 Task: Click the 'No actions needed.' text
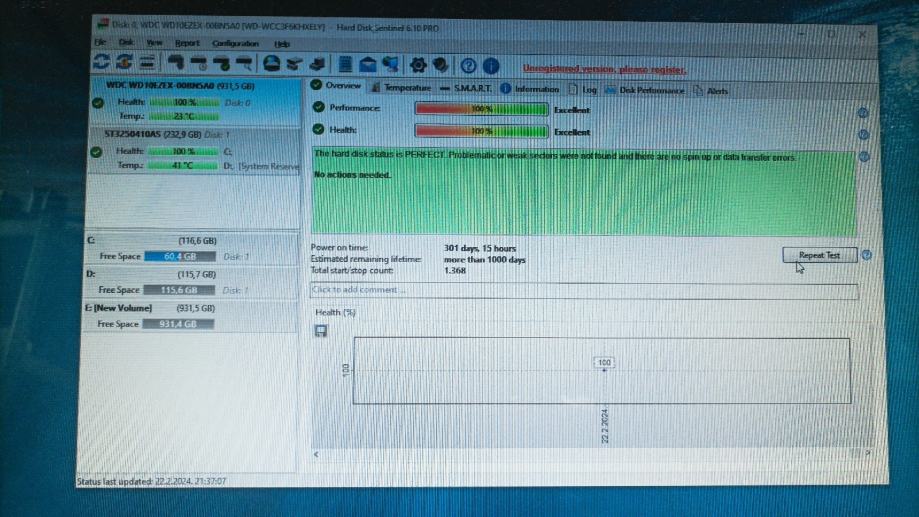(x=352, y=175)
